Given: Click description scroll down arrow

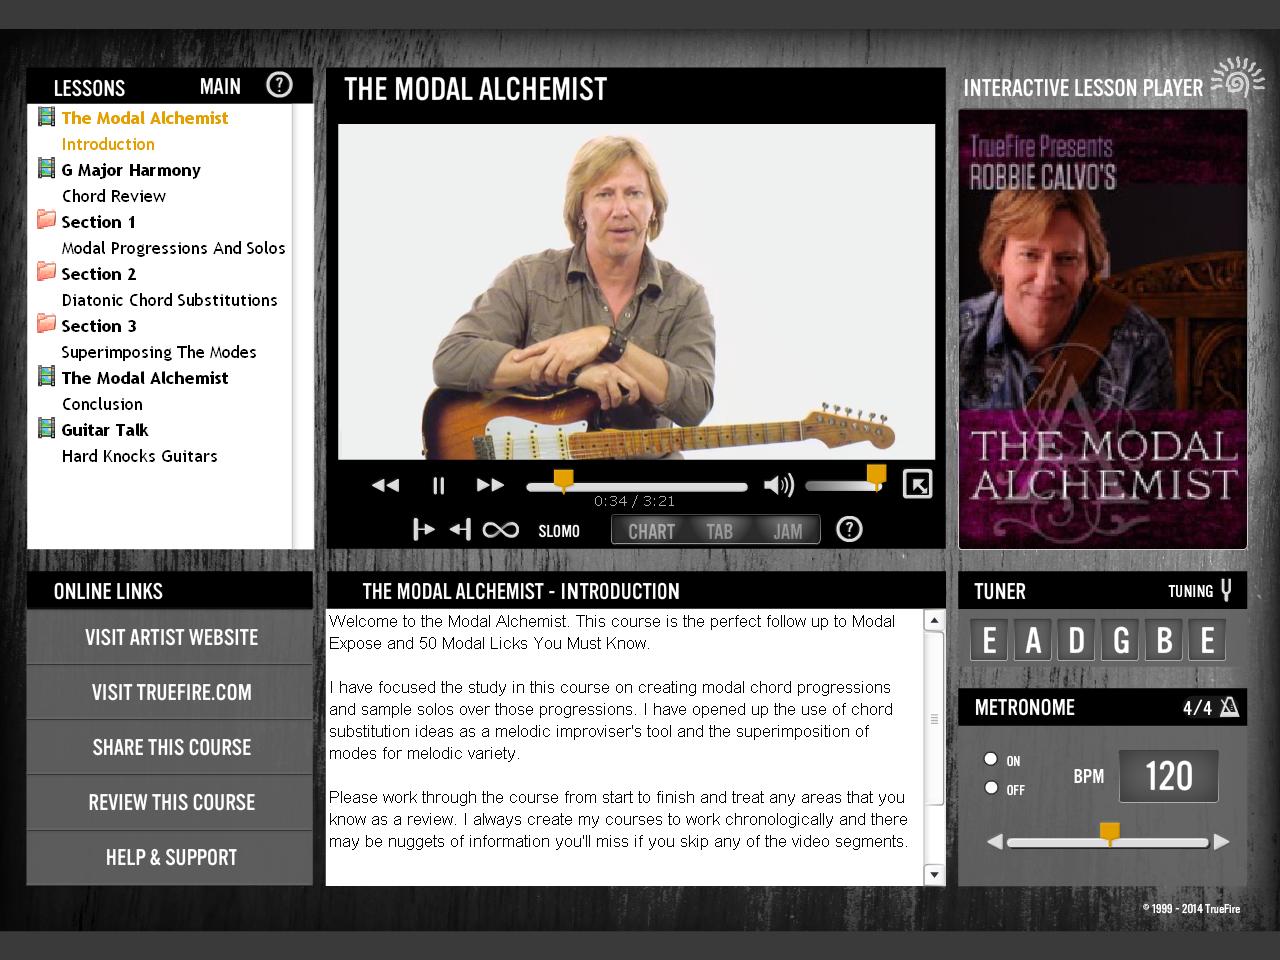Looking at the screenshot, I should tap(934, 875).
